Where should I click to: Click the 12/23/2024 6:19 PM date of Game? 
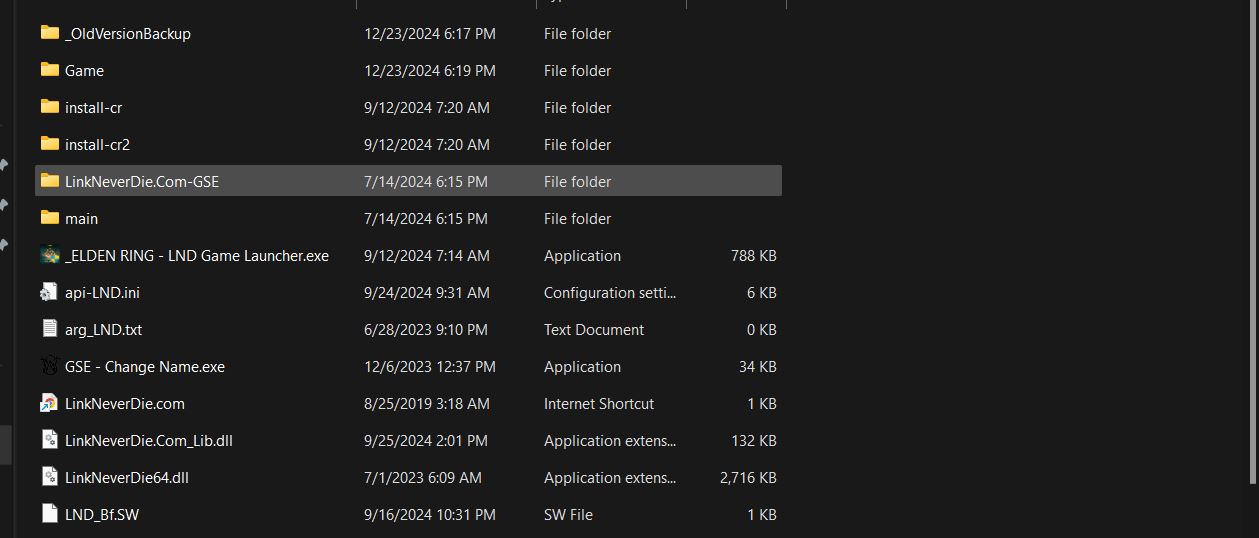click(429, 71)
